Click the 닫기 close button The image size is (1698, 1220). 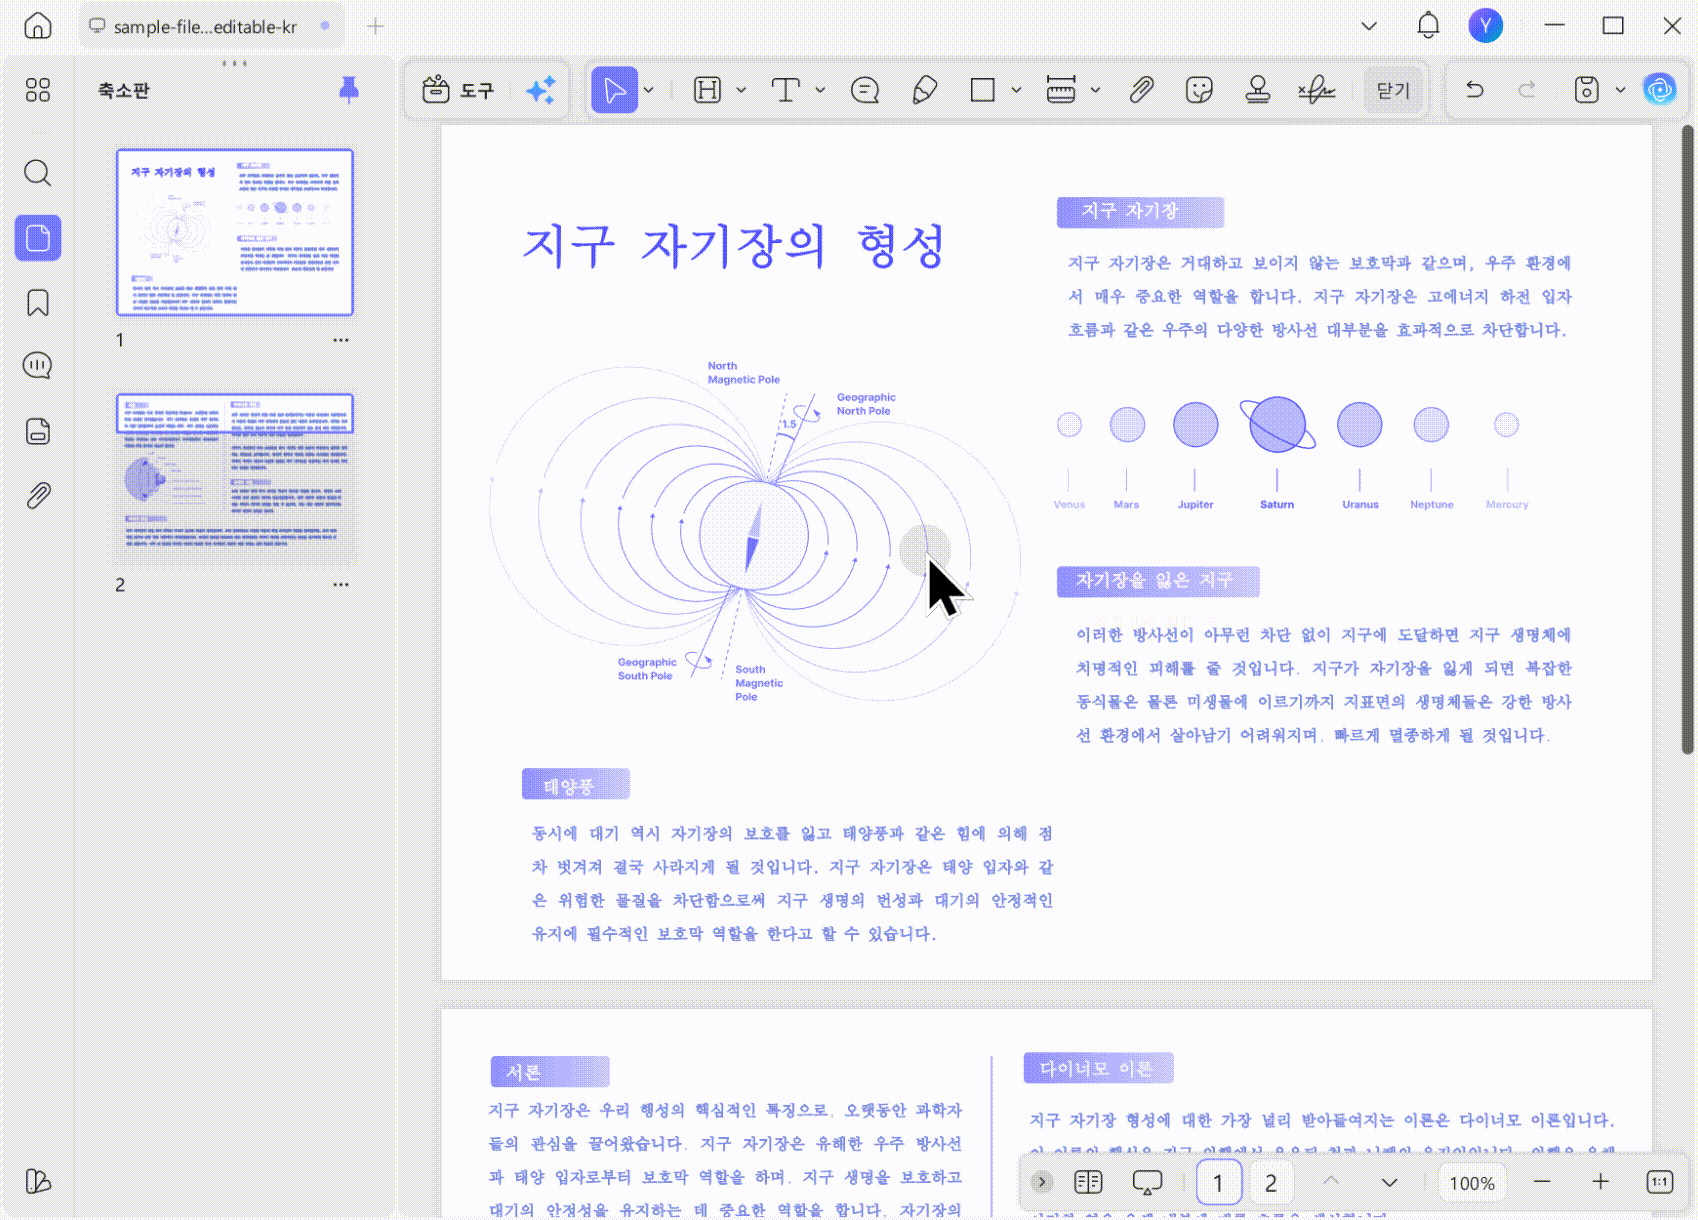pos(1393,90)
